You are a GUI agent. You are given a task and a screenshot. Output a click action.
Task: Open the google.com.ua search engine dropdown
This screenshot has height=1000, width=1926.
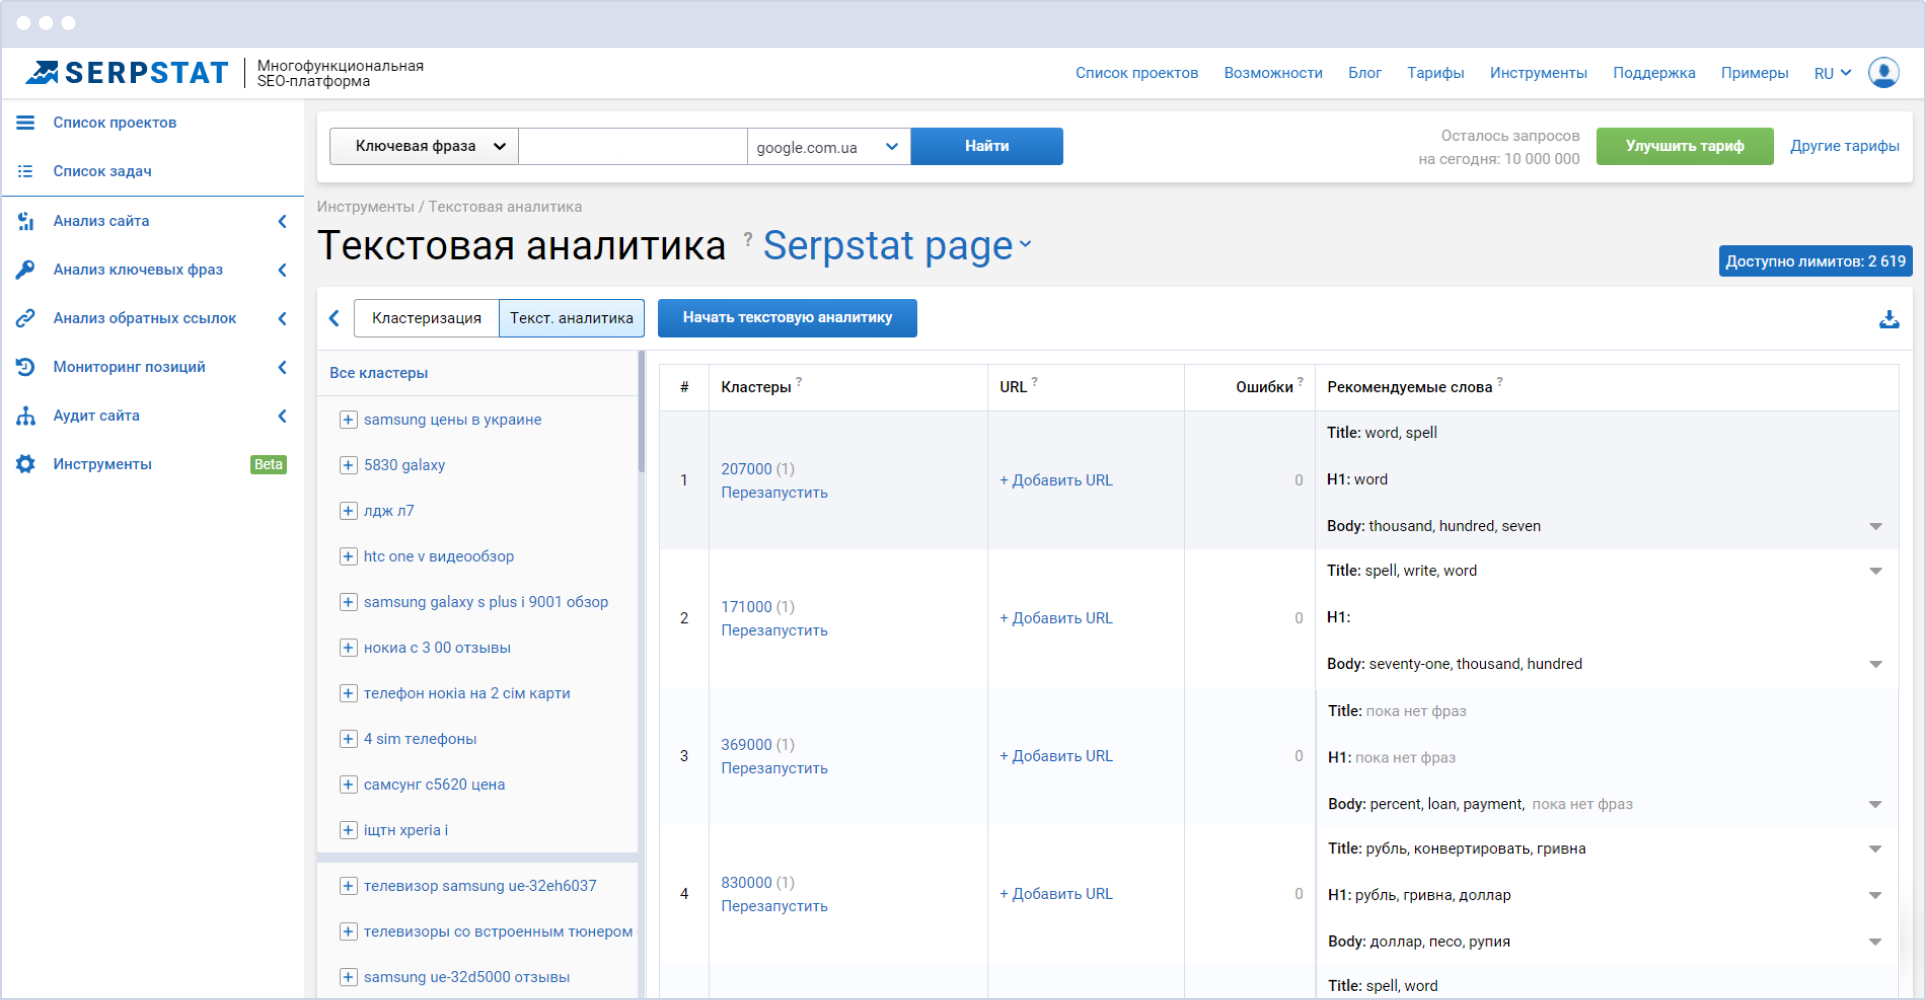point(829,146)
